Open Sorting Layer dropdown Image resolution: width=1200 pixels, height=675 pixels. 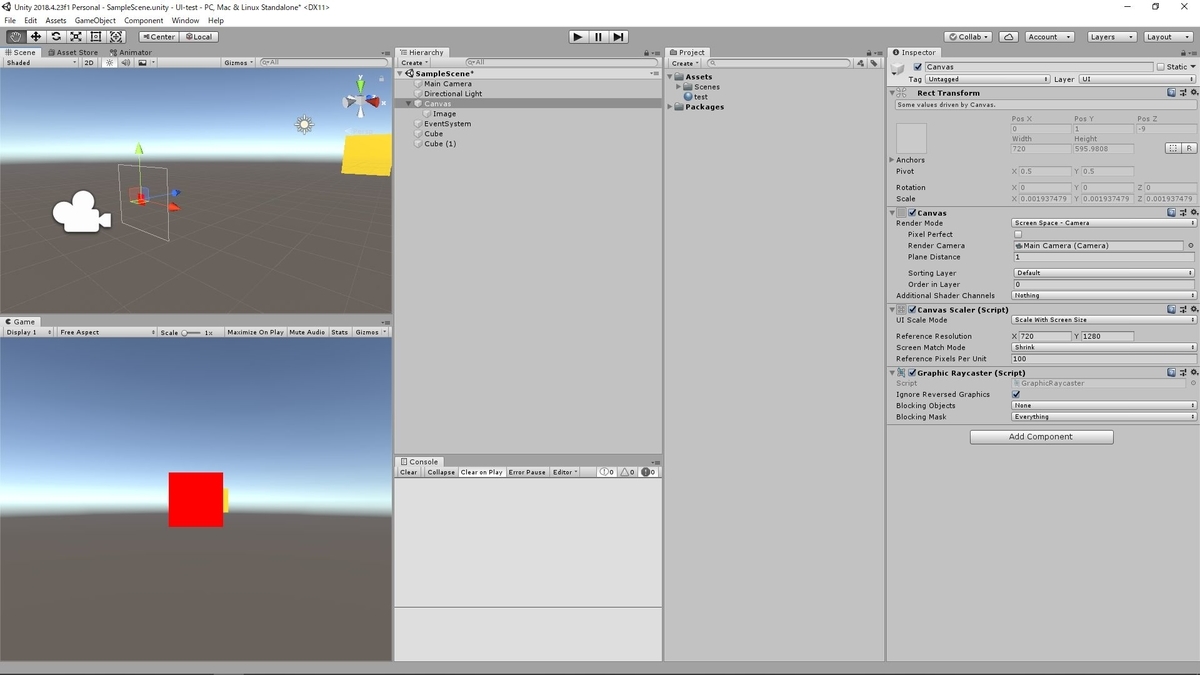tap(1104, 272)
